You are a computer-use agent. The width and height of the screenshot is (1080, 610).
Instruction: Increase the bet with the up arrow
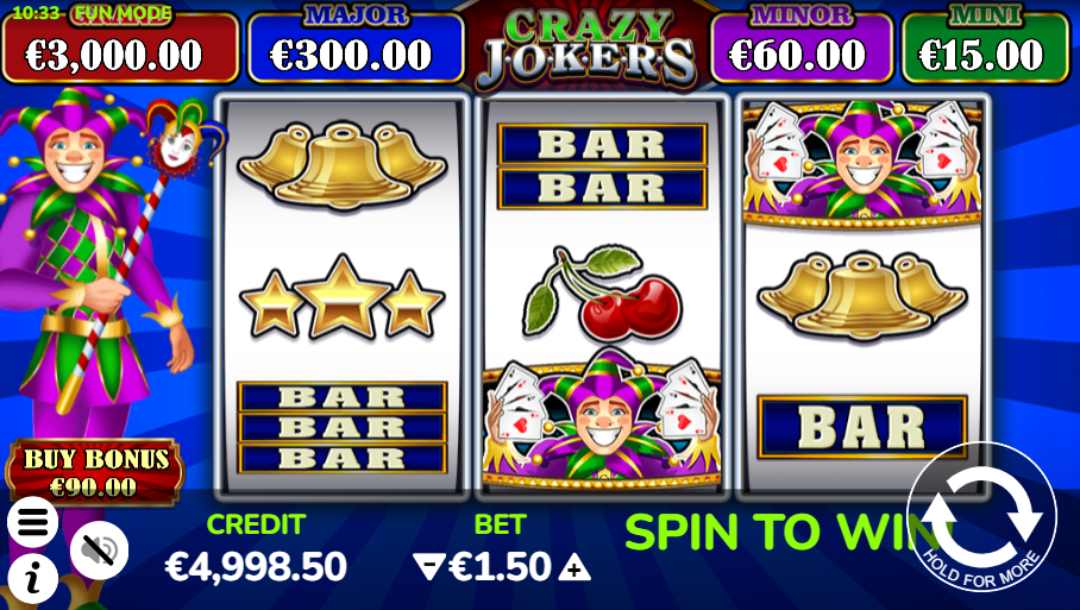574,567
